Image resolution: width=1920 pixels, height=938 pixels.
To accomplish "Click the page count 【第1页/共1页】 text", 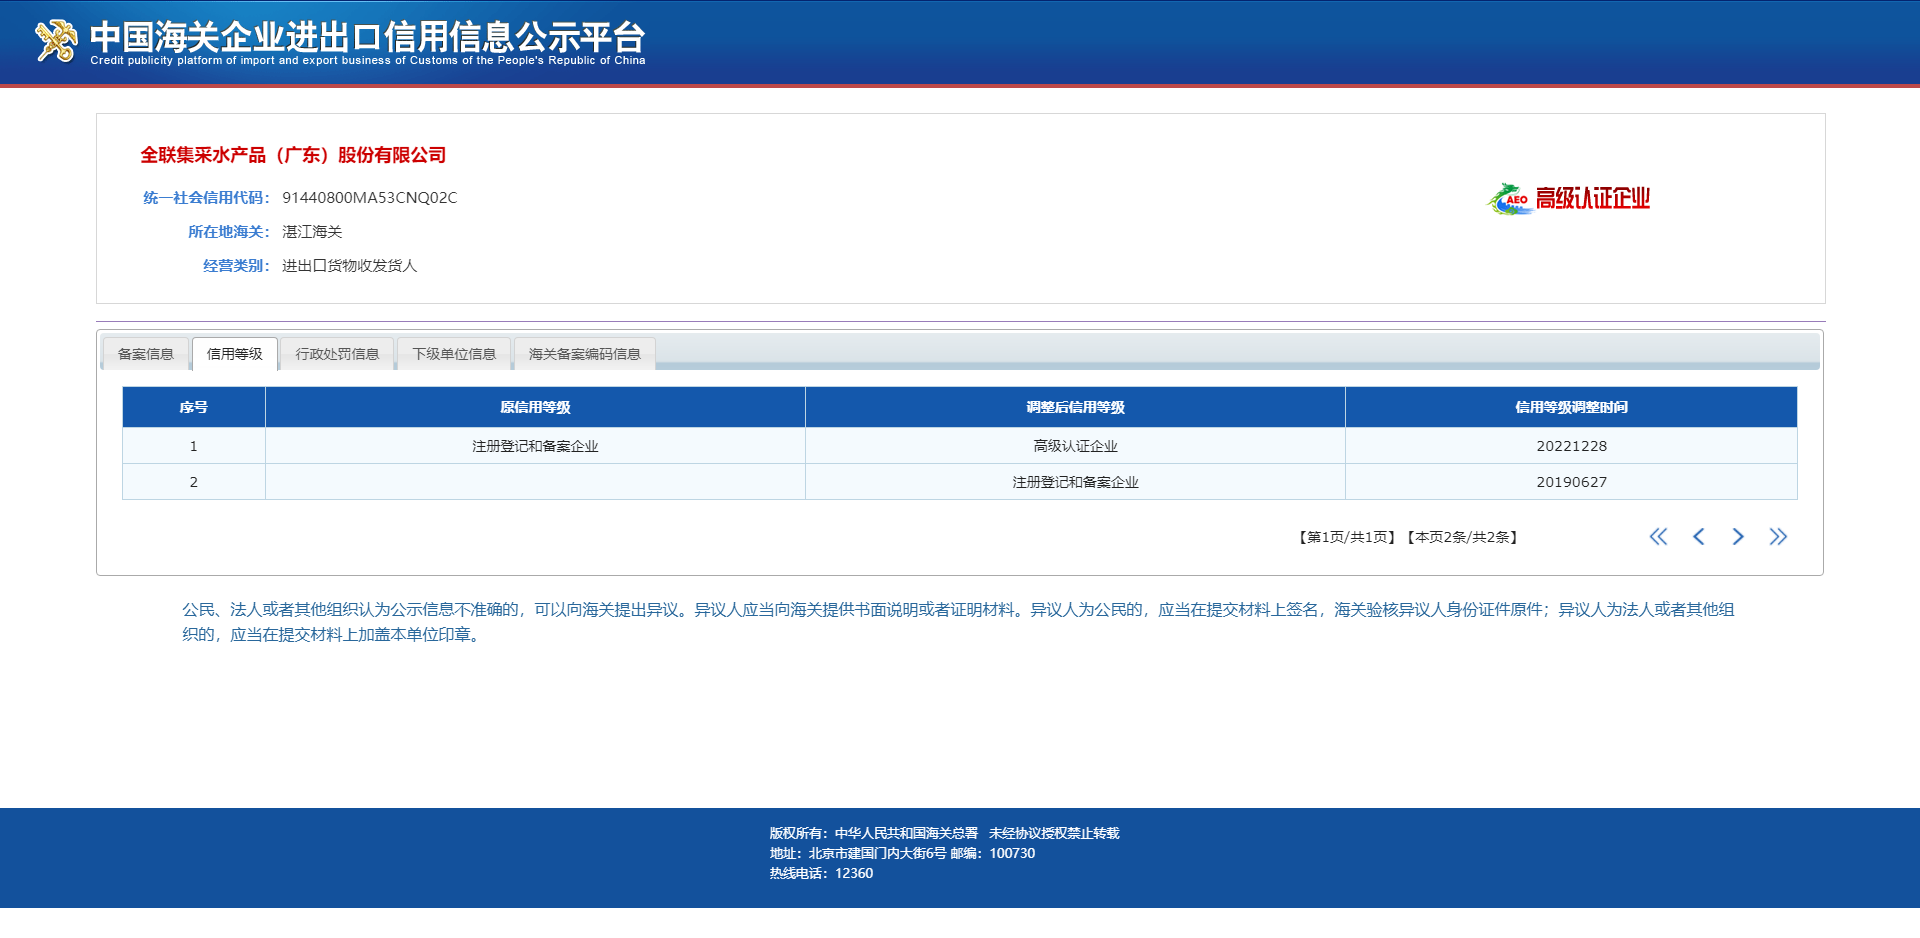I will (1347, 537).
